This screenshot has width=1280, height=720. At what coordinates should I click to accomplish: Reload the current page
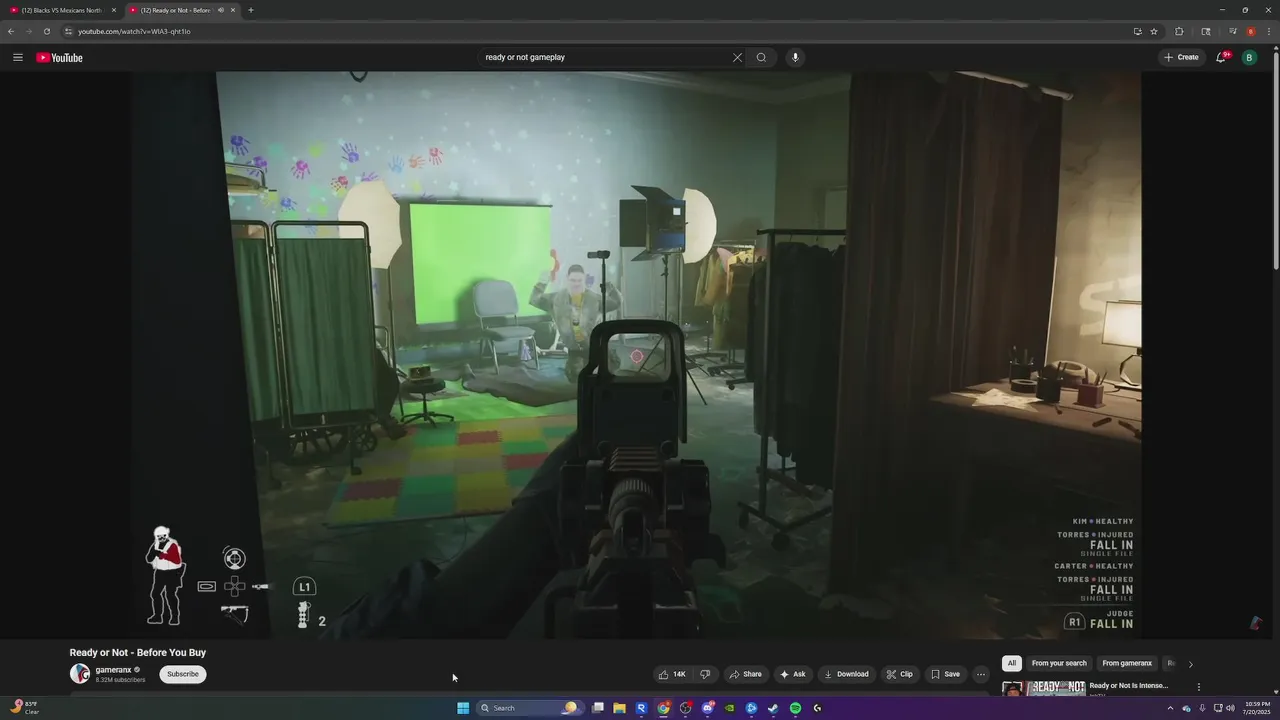pyautogui.click(x=46, y=31)
